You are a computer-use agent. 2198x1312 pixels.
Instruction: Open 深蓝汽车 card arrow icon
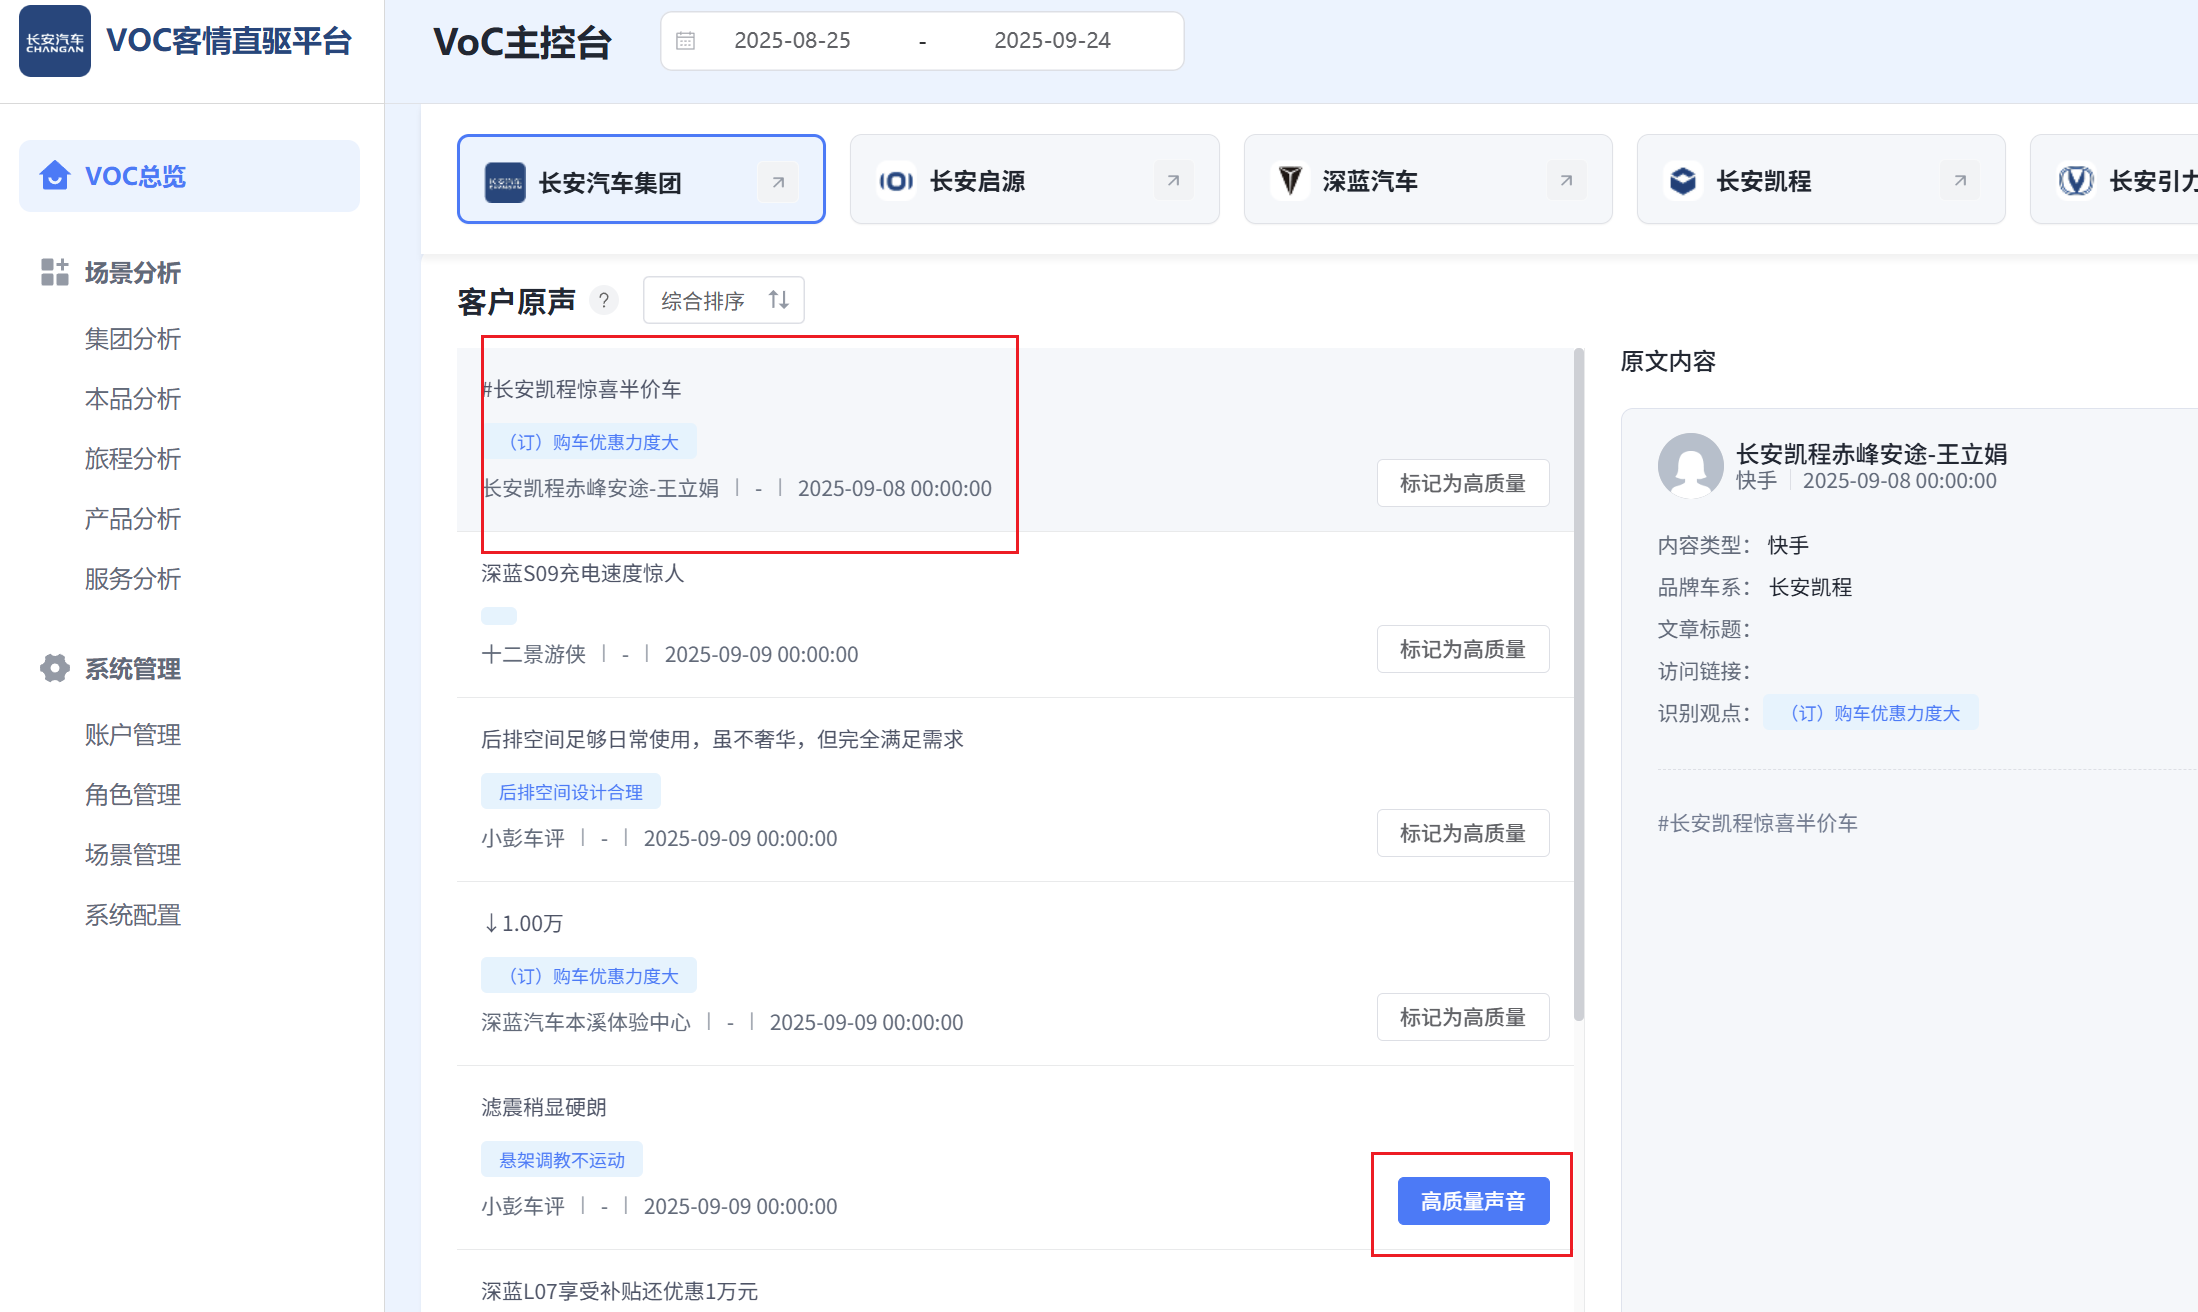coord(1566,181)
